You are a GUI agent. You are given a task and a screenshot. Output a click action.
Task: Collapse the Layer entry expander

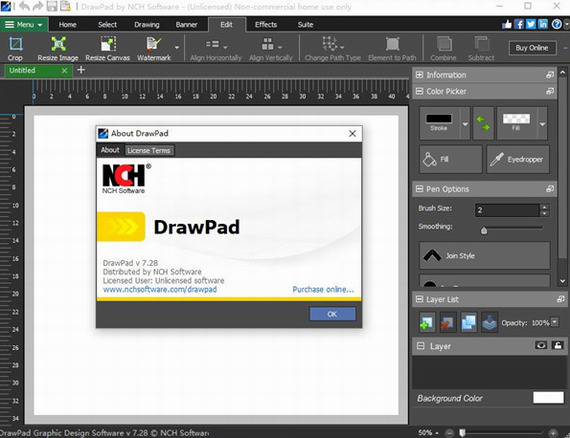coord(421,346)
